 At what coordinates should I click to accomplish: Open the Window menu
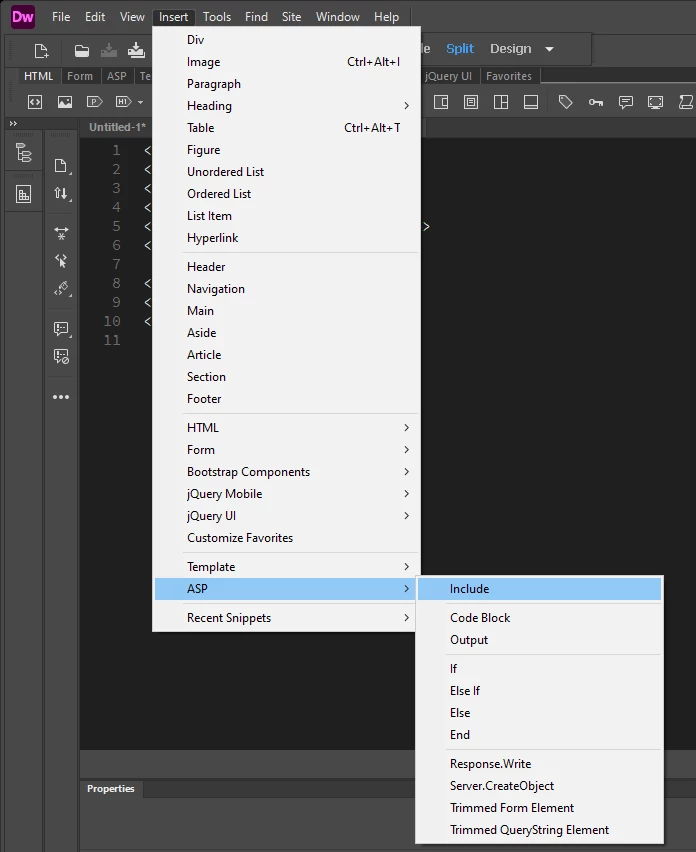337,17
